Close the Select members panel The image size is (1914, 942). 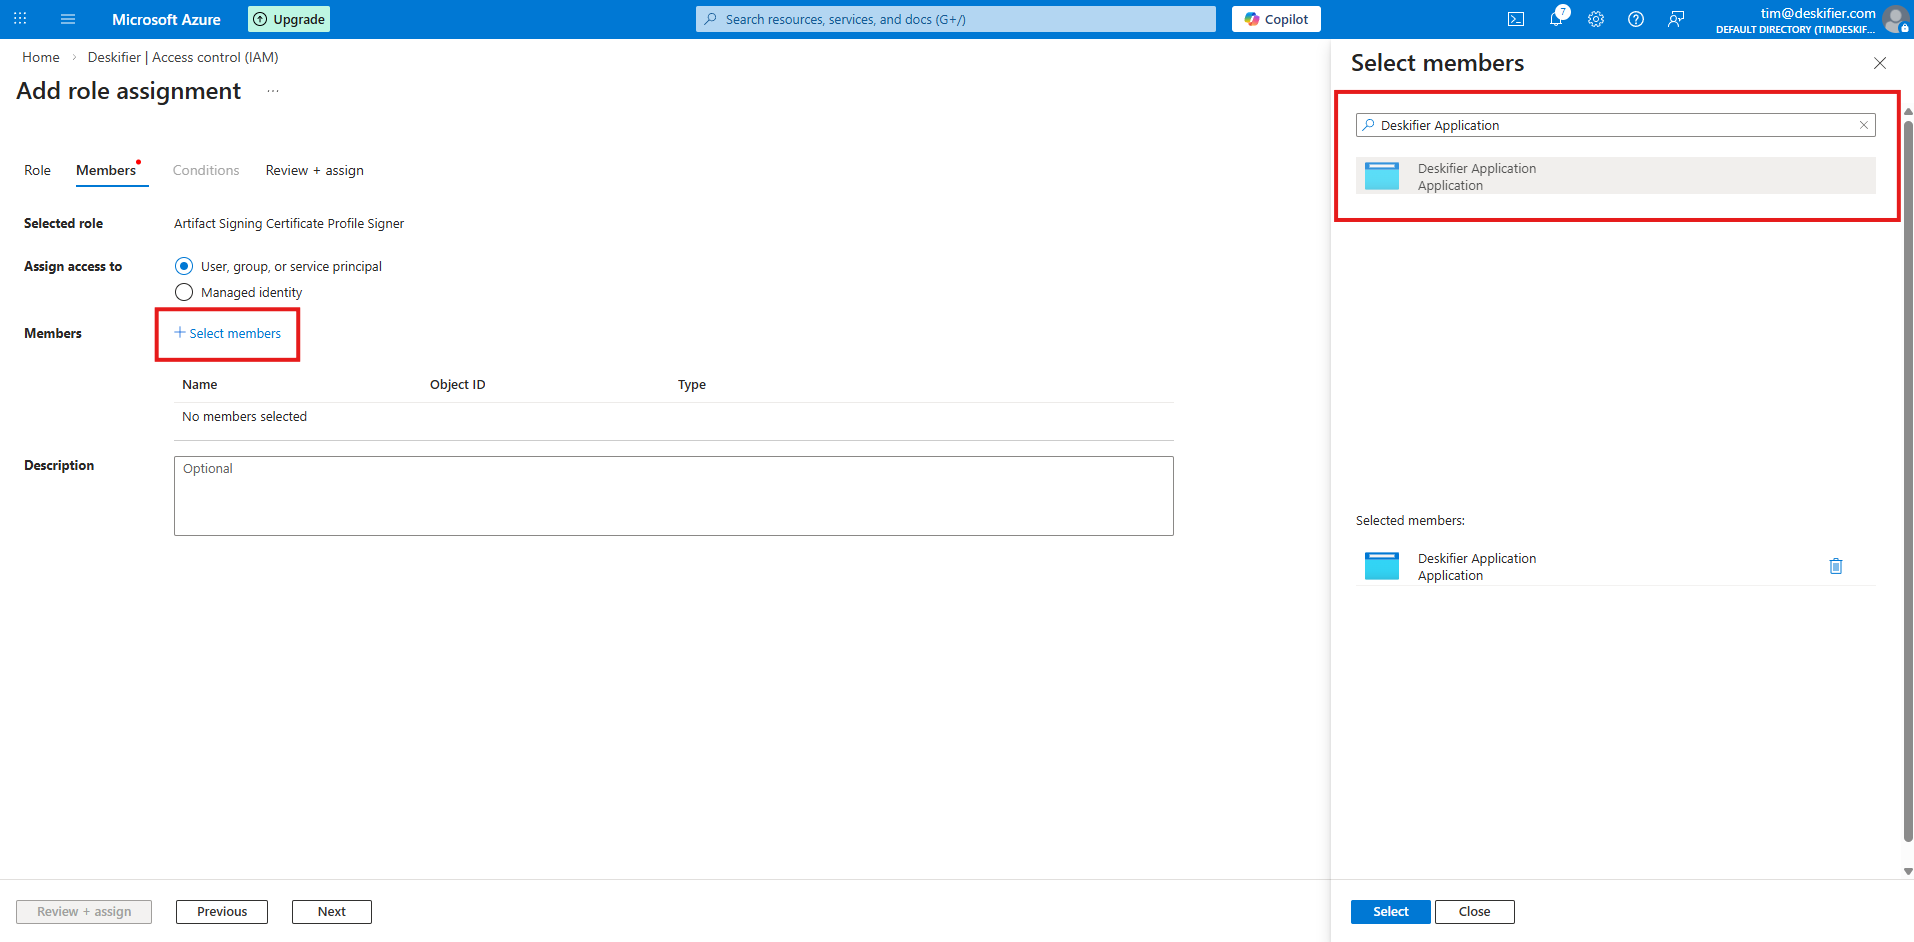tap(1880, 63)
